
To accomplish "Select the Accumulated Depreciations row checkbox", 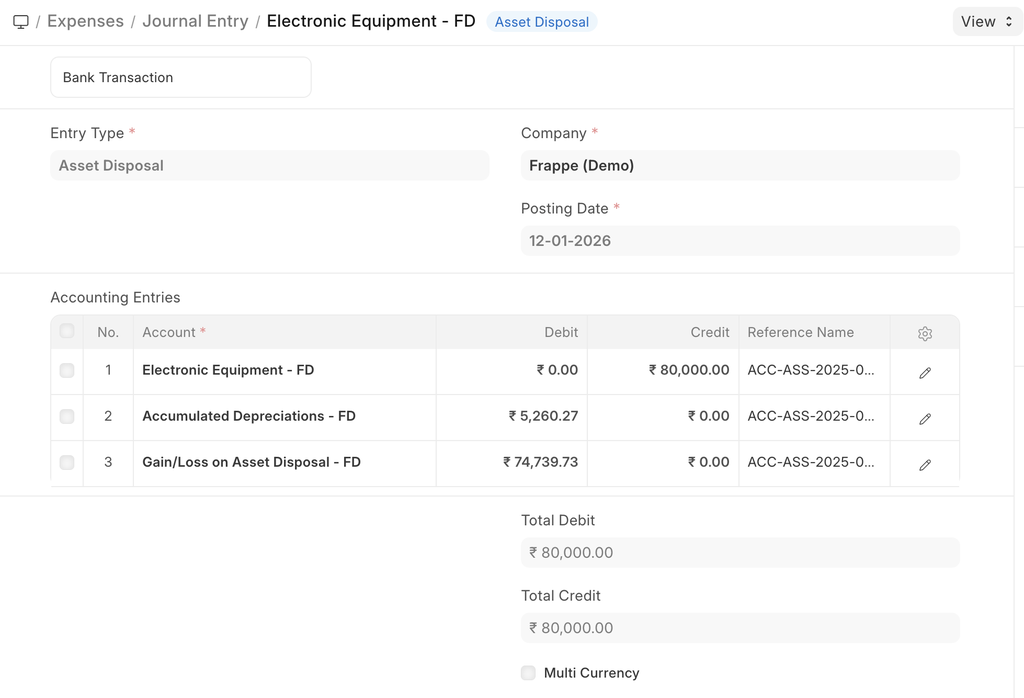I will [x=67, y=417].
